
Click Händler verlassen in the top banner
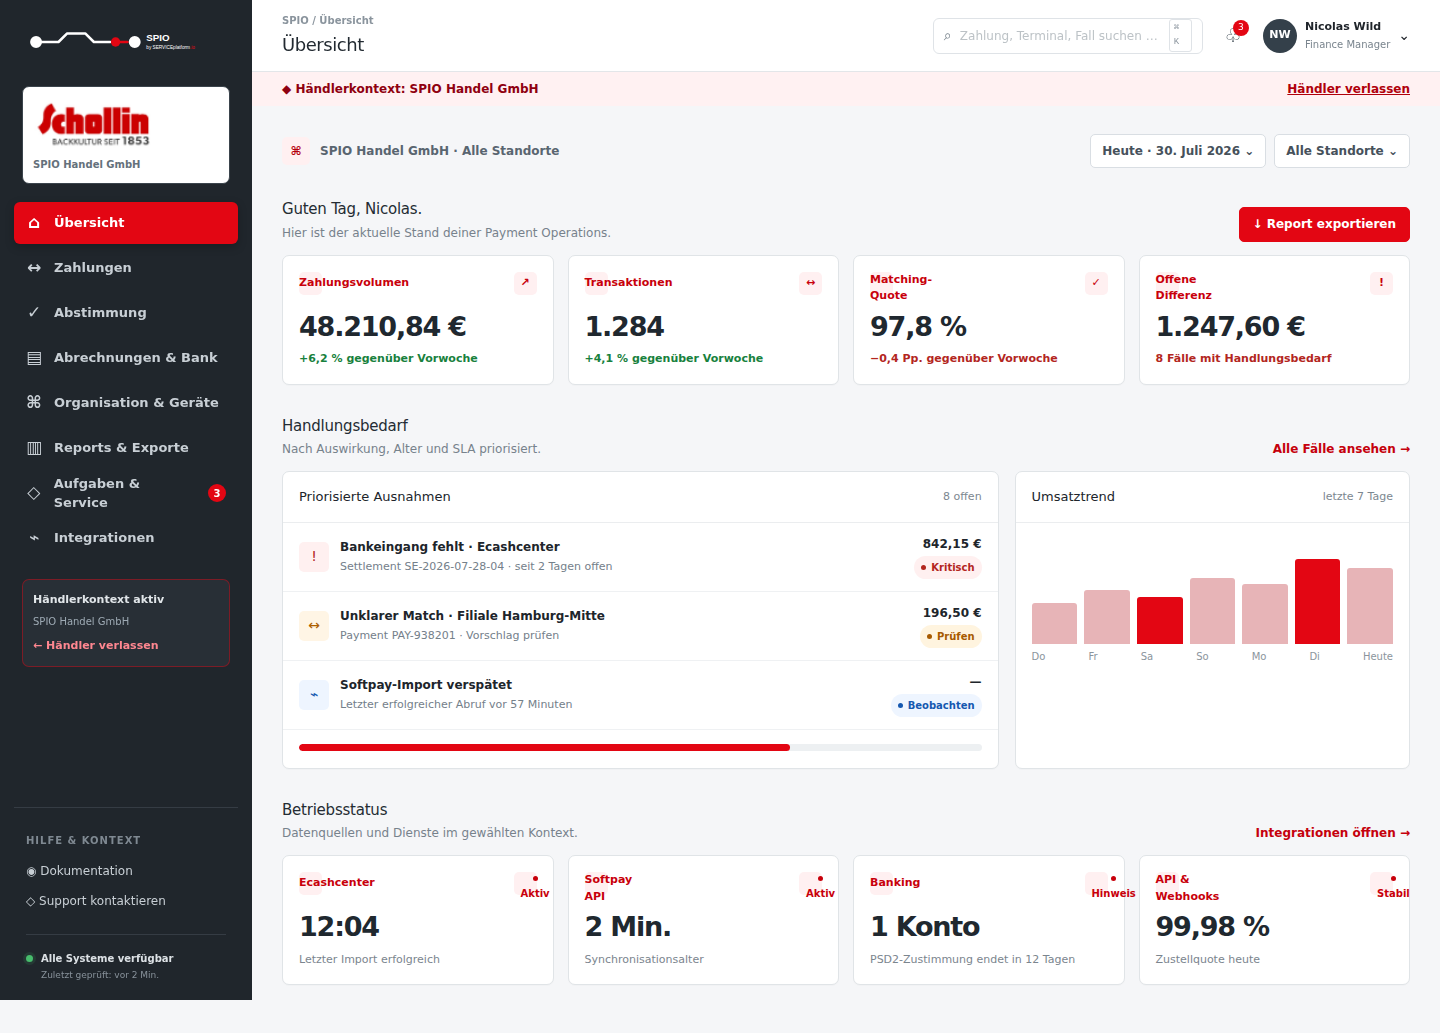[x=1348, y=89]
